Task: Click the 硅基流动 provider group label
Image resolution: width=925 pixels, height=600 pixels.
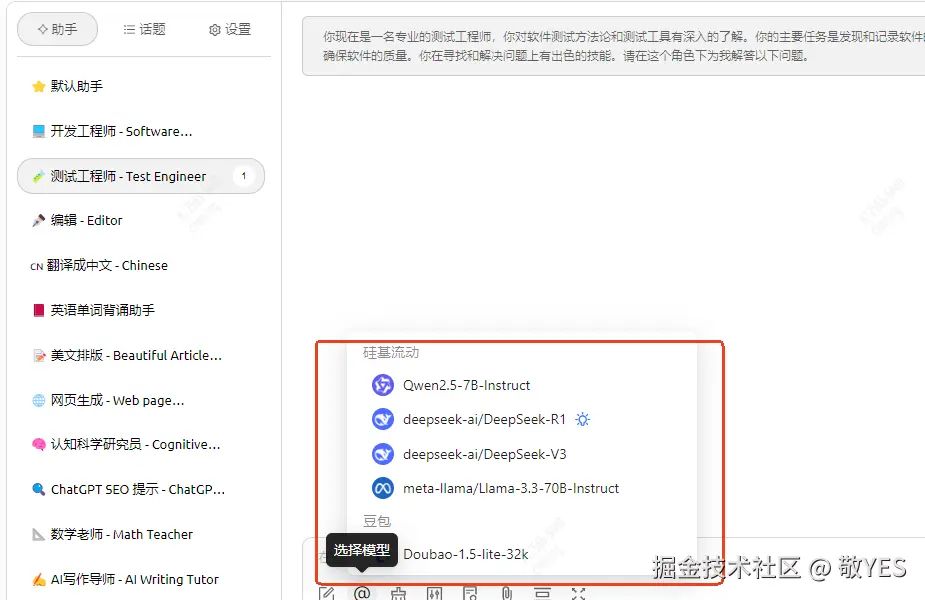Action: (391, 353)
